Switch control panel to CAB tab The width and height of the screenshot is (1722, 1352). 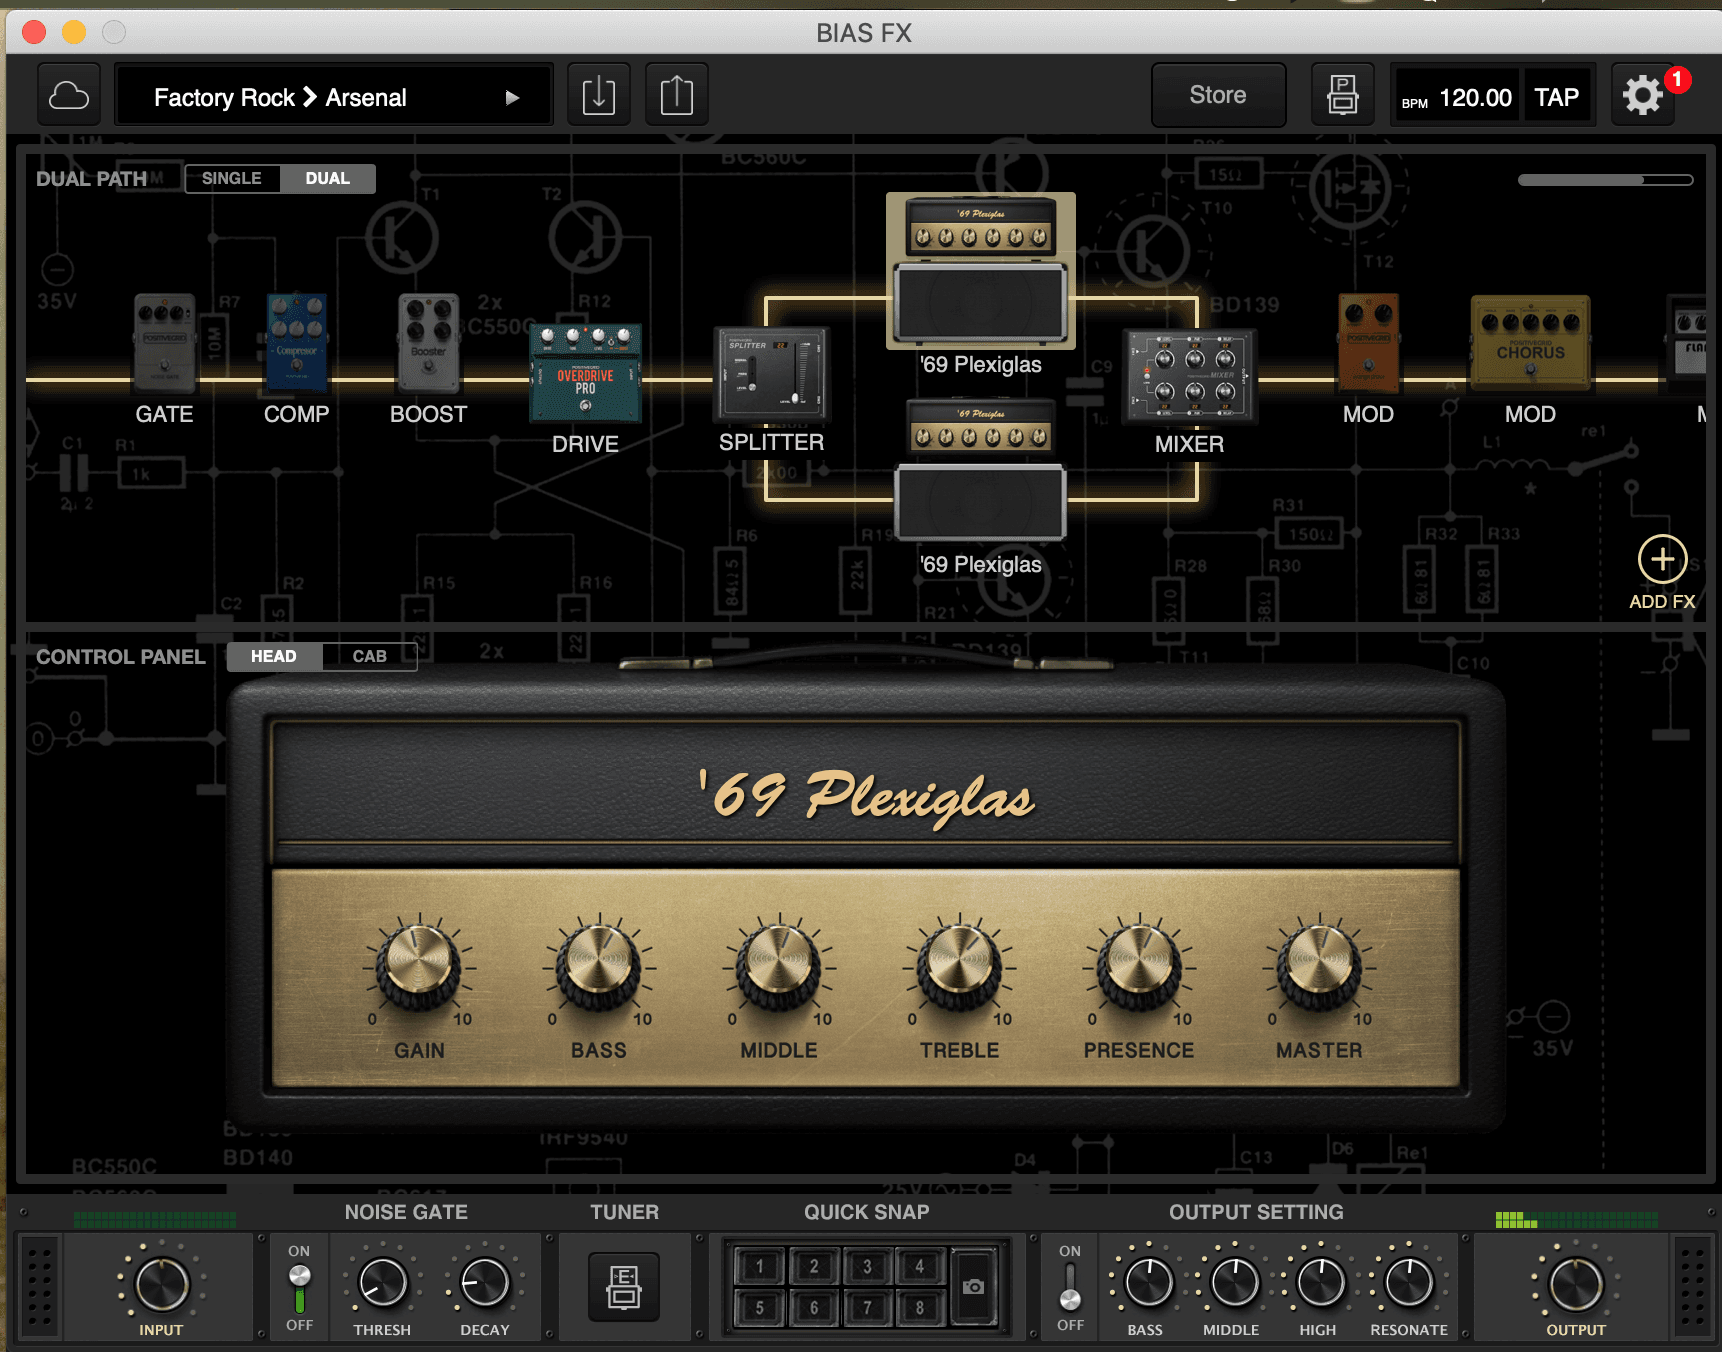coord(369,656)
